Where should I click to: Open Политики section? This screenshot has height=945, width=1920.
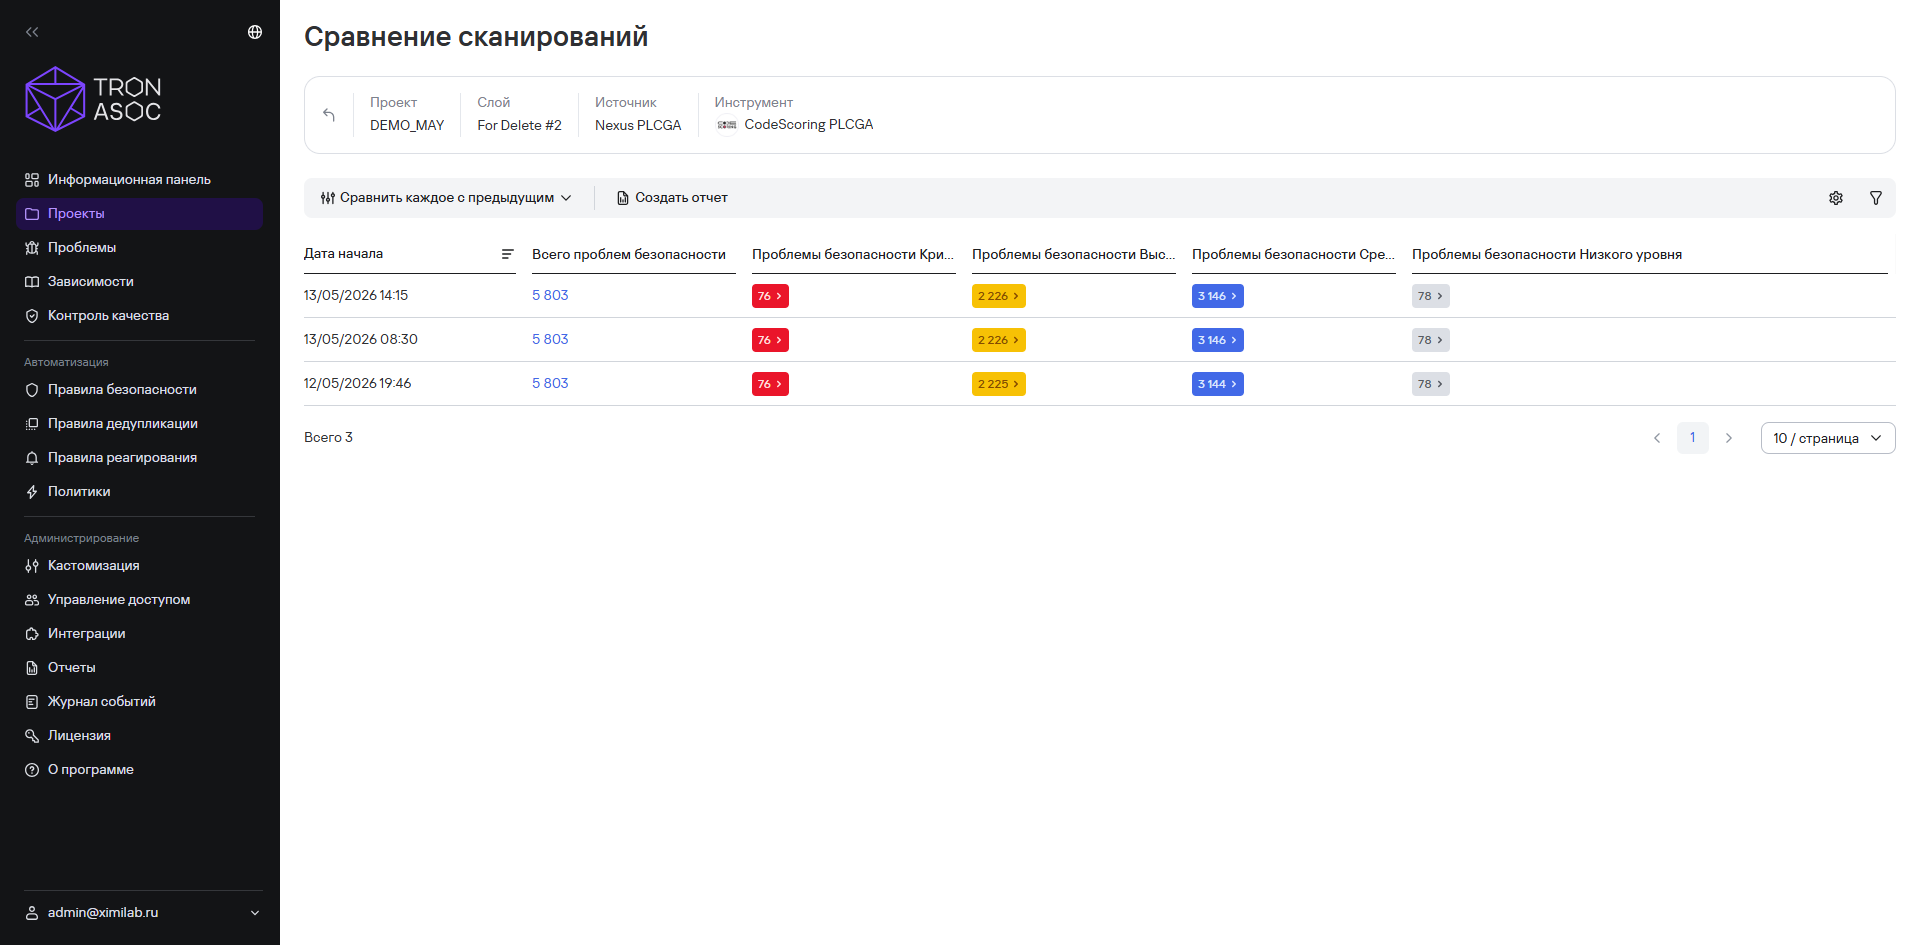(x=139, y=492)
